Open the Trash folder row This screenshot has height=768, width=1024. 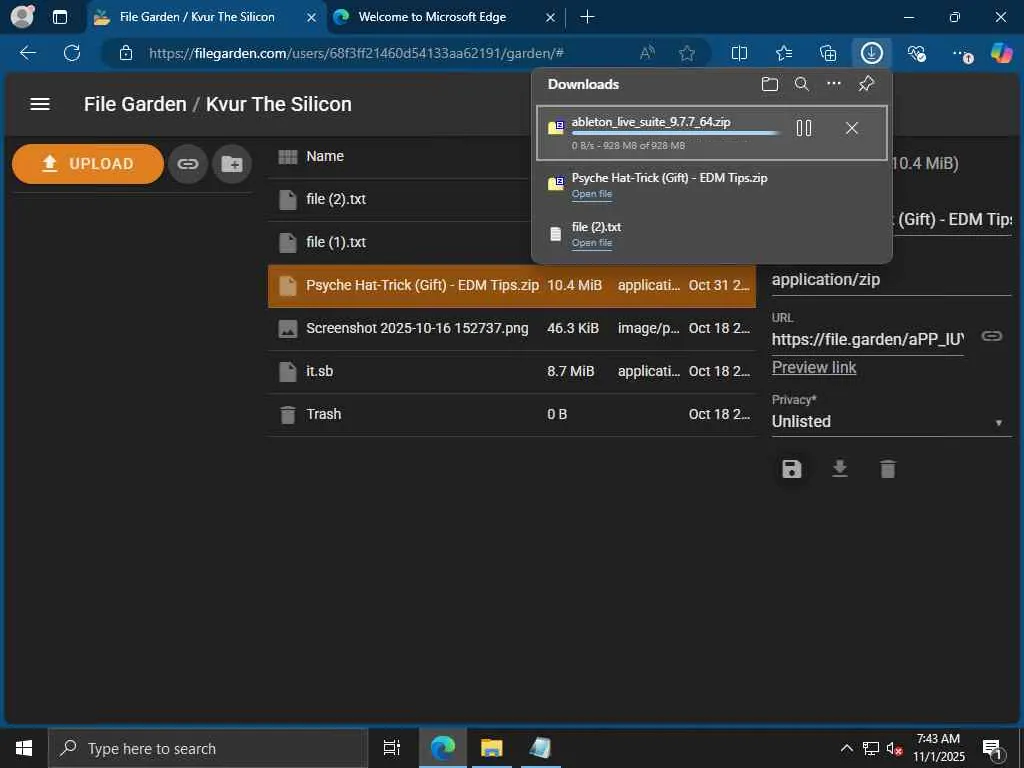tap(511, 415)
